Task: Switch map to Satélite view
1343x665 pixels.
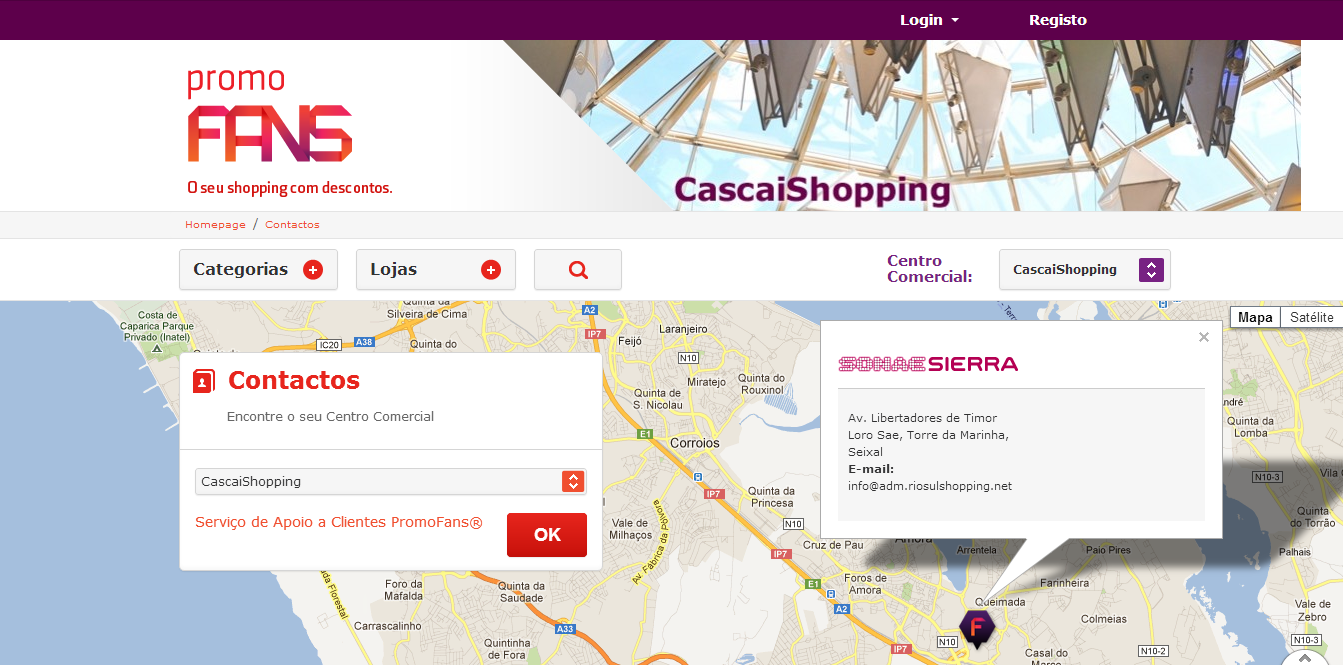Action: pos(1311,317)
